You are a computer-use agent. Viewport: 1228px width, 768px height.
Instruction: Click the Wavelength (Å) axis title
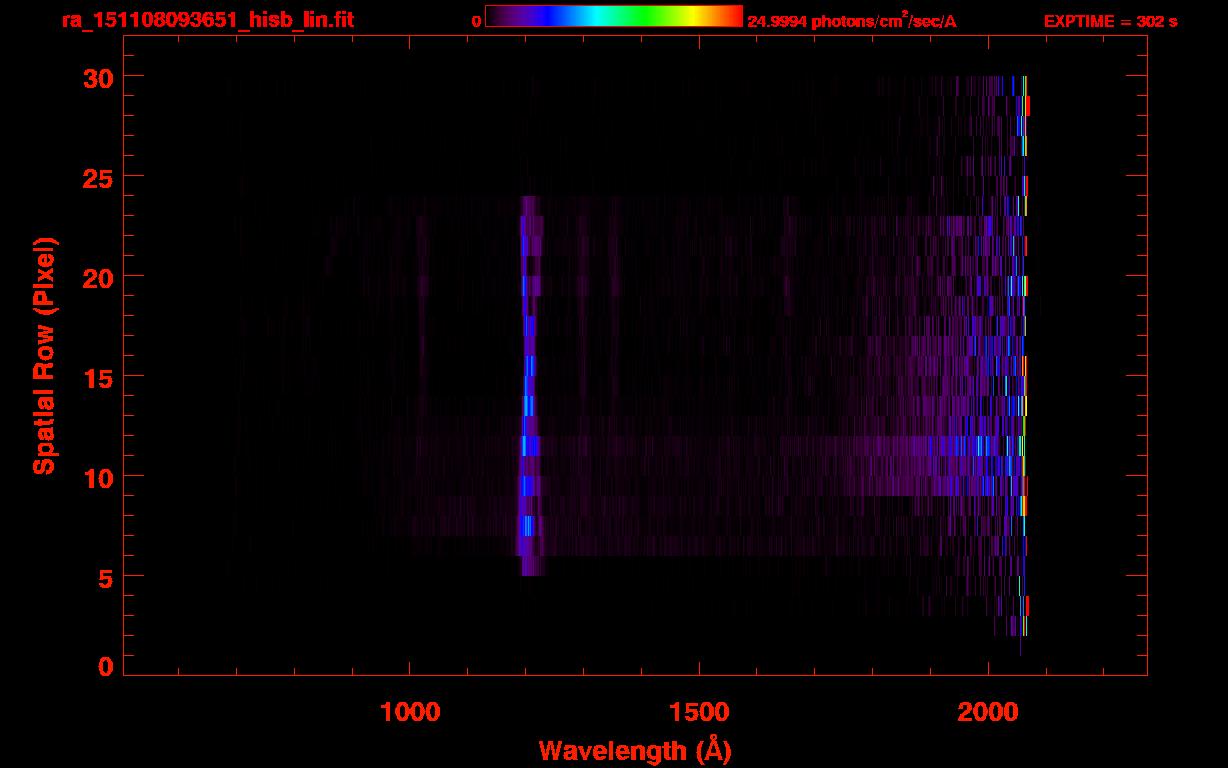coord(635,750)
